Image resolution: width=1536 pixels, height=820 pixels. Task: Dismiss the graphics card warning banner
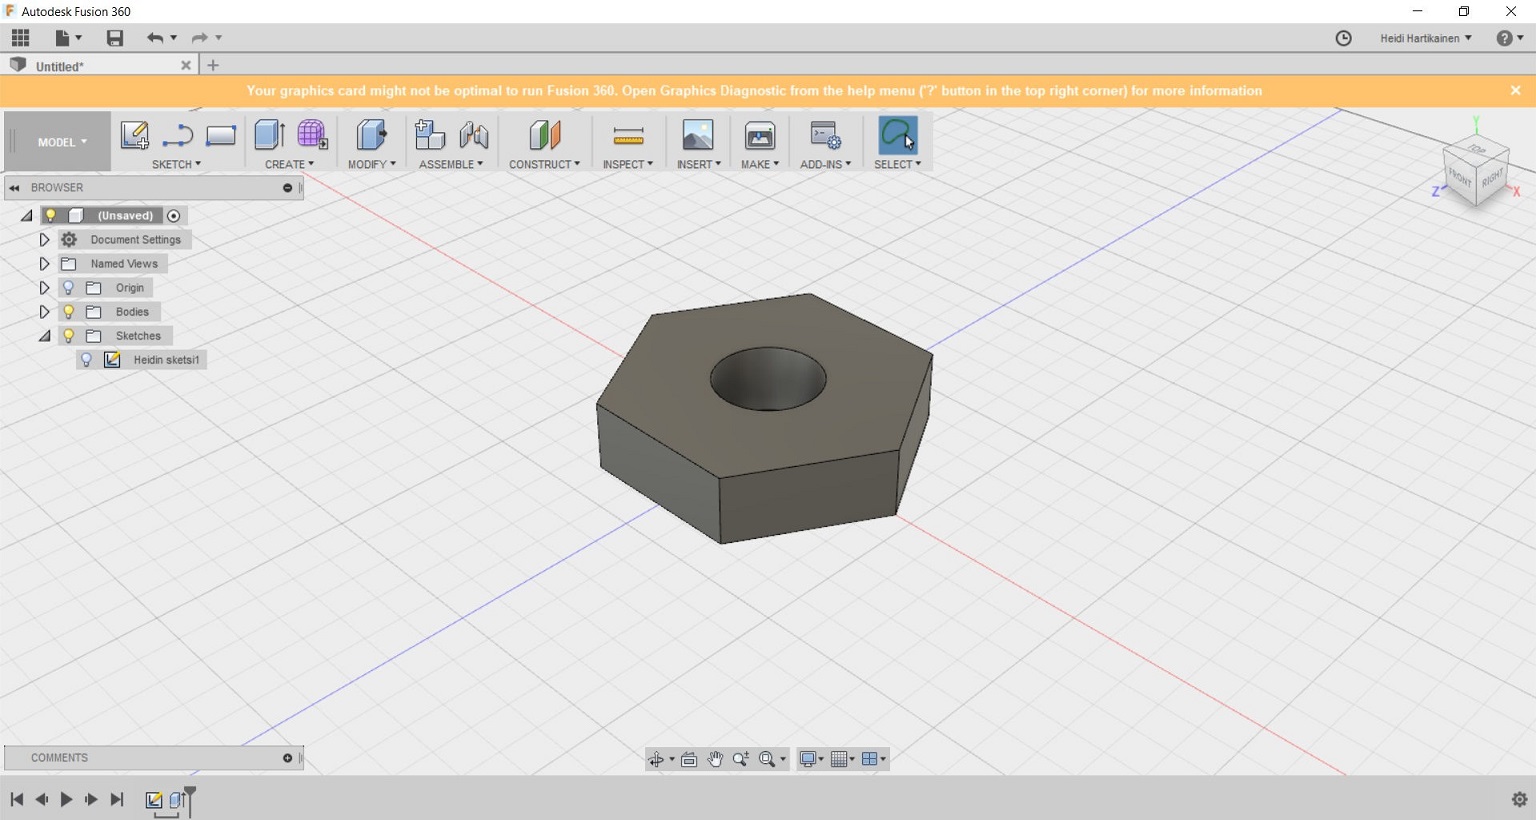[1515, 90]
